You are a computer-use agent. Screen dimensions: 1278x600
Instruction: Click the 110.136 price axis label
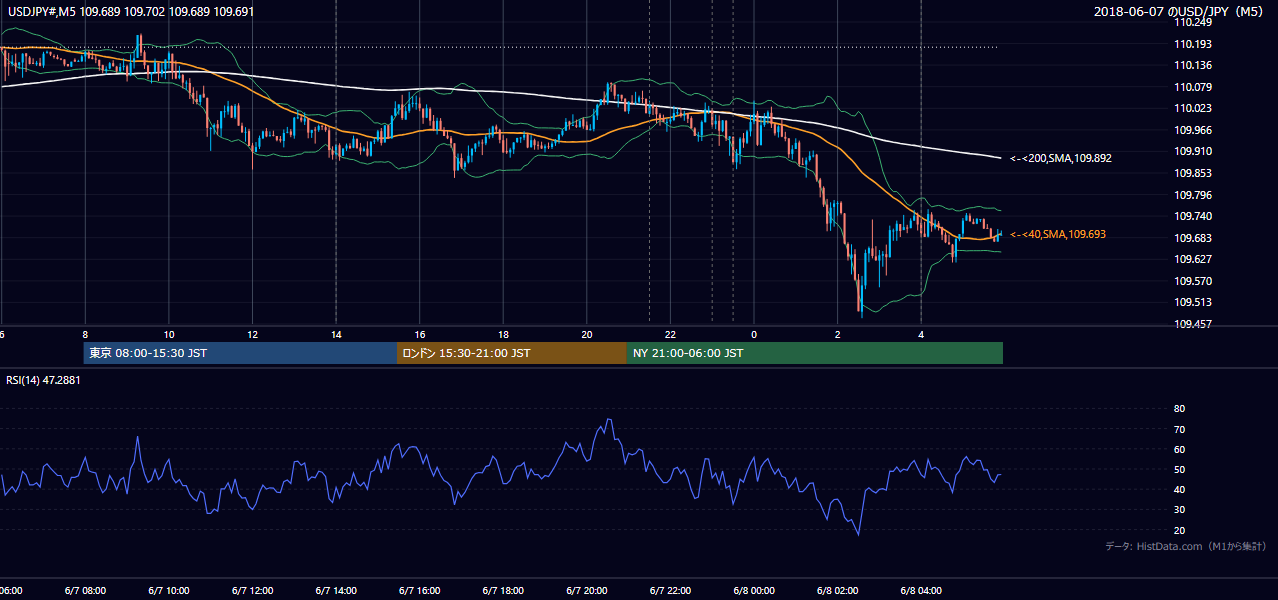coord(1193,66)
